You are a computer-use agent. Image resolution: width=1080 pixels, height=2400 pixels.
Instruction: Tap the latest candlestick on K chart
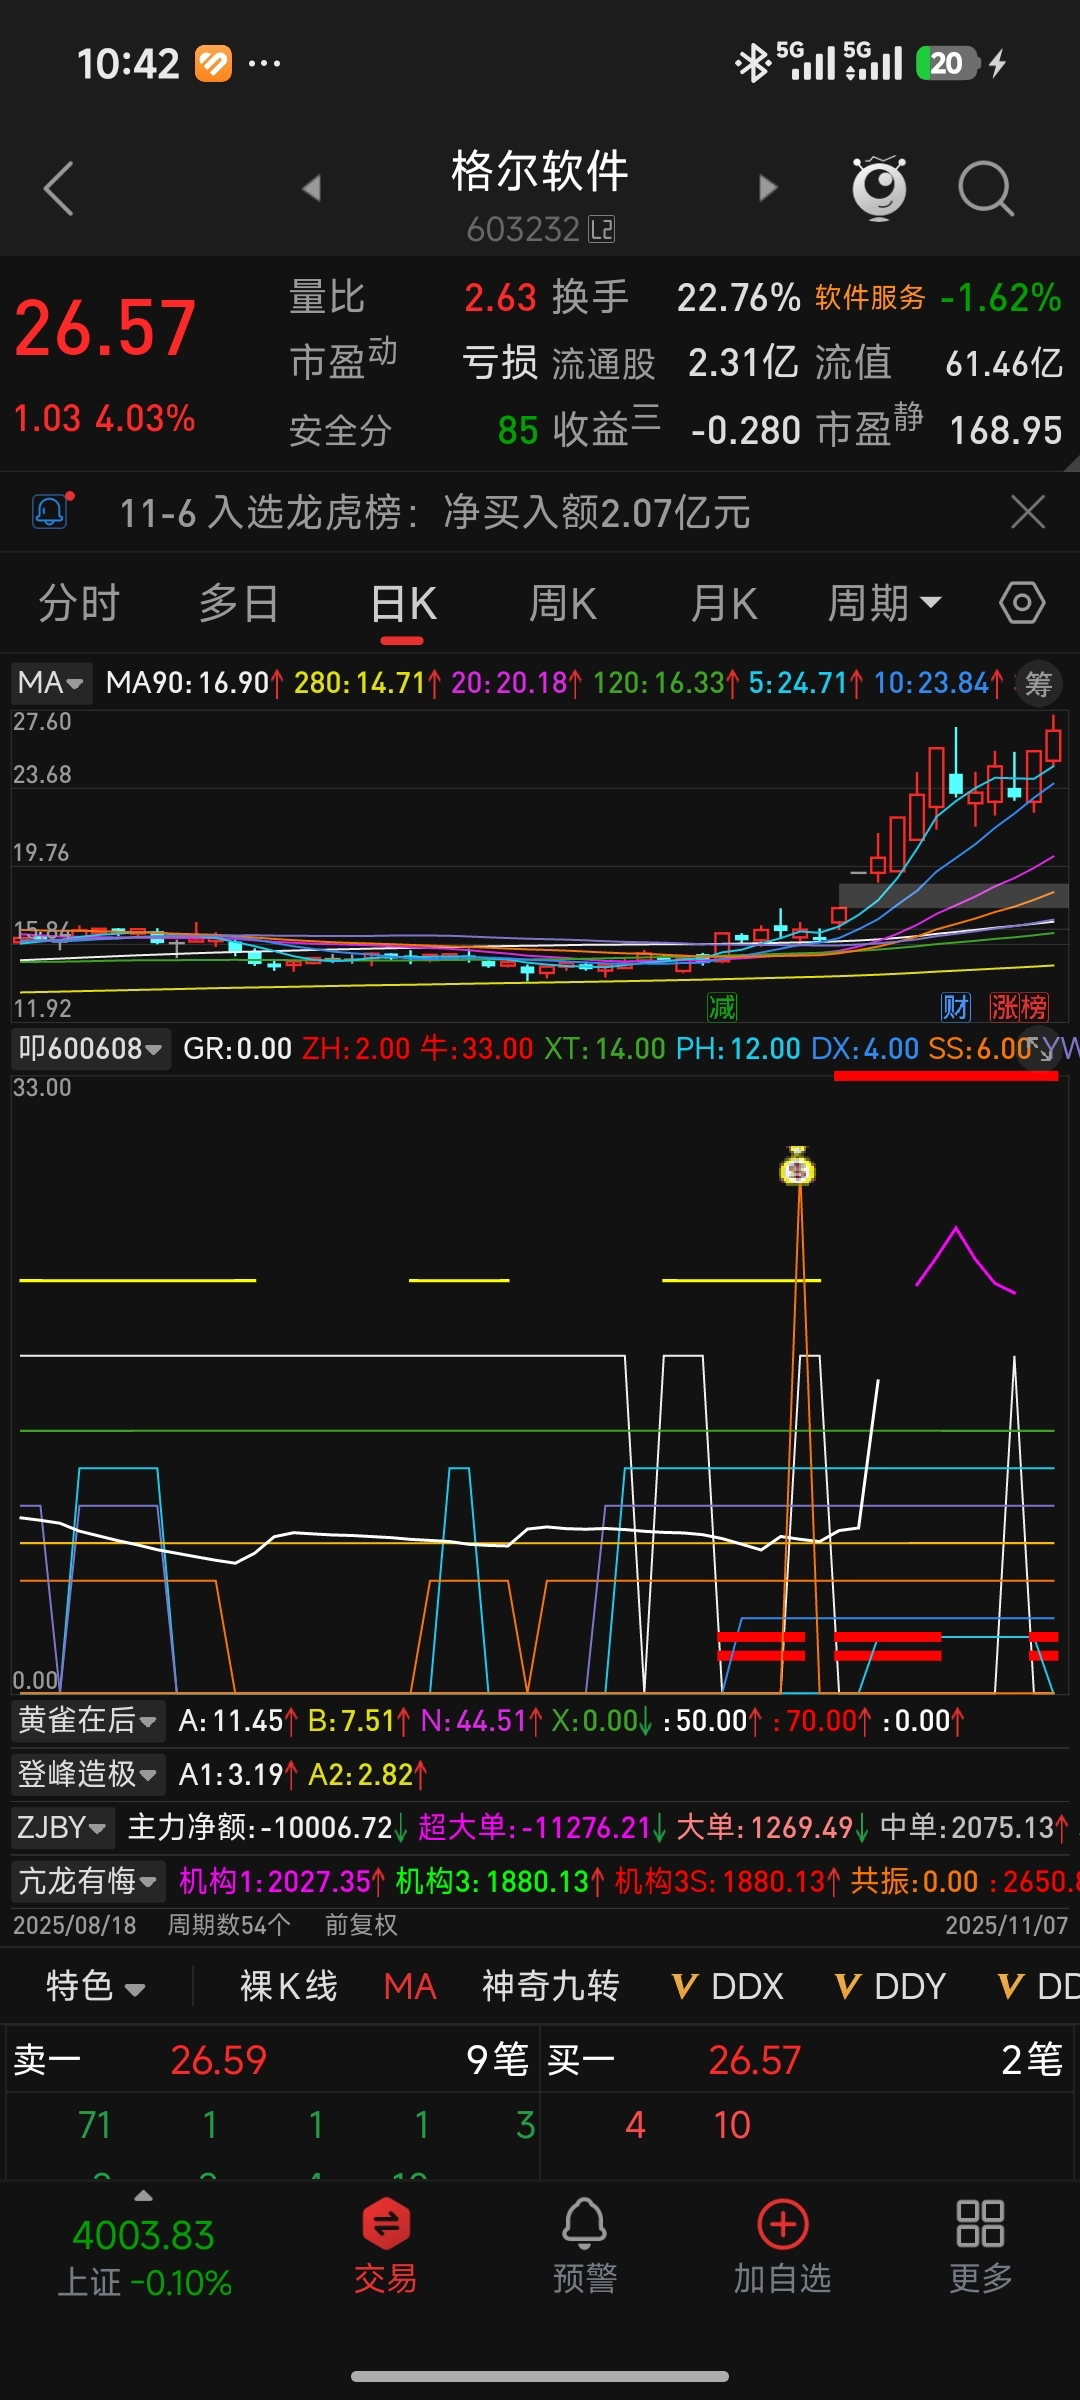pyautogui.click(x=1053, y=741)
